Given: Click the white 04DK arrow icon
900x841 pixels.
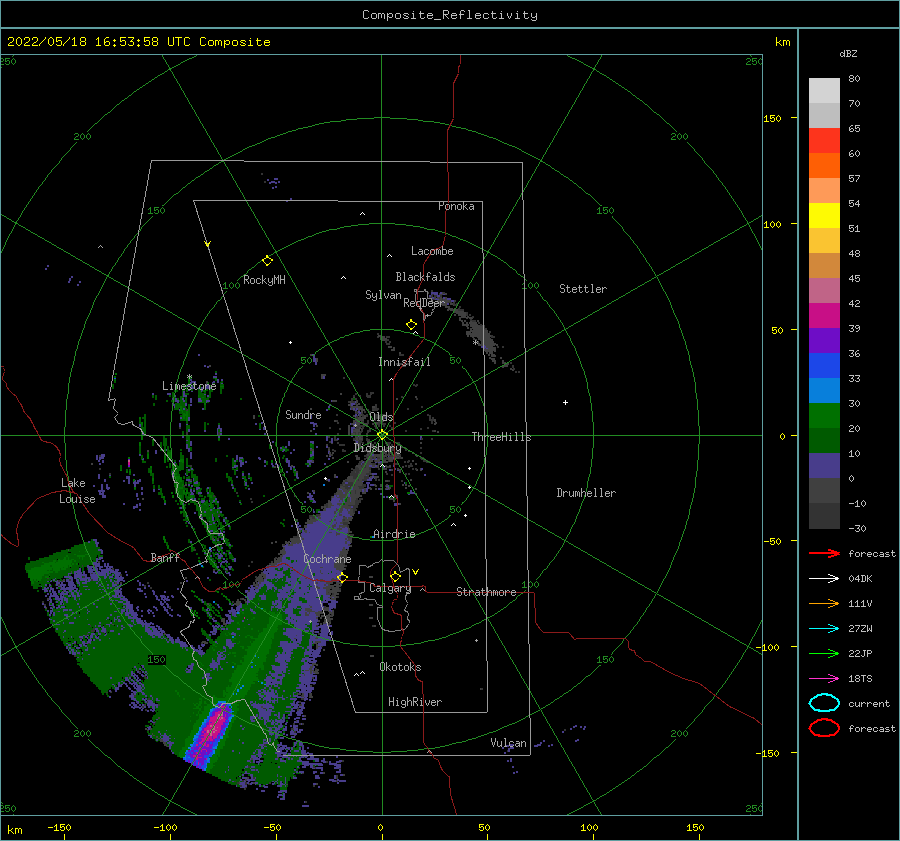Looking at the screenshot, I should tap(824, 578).
